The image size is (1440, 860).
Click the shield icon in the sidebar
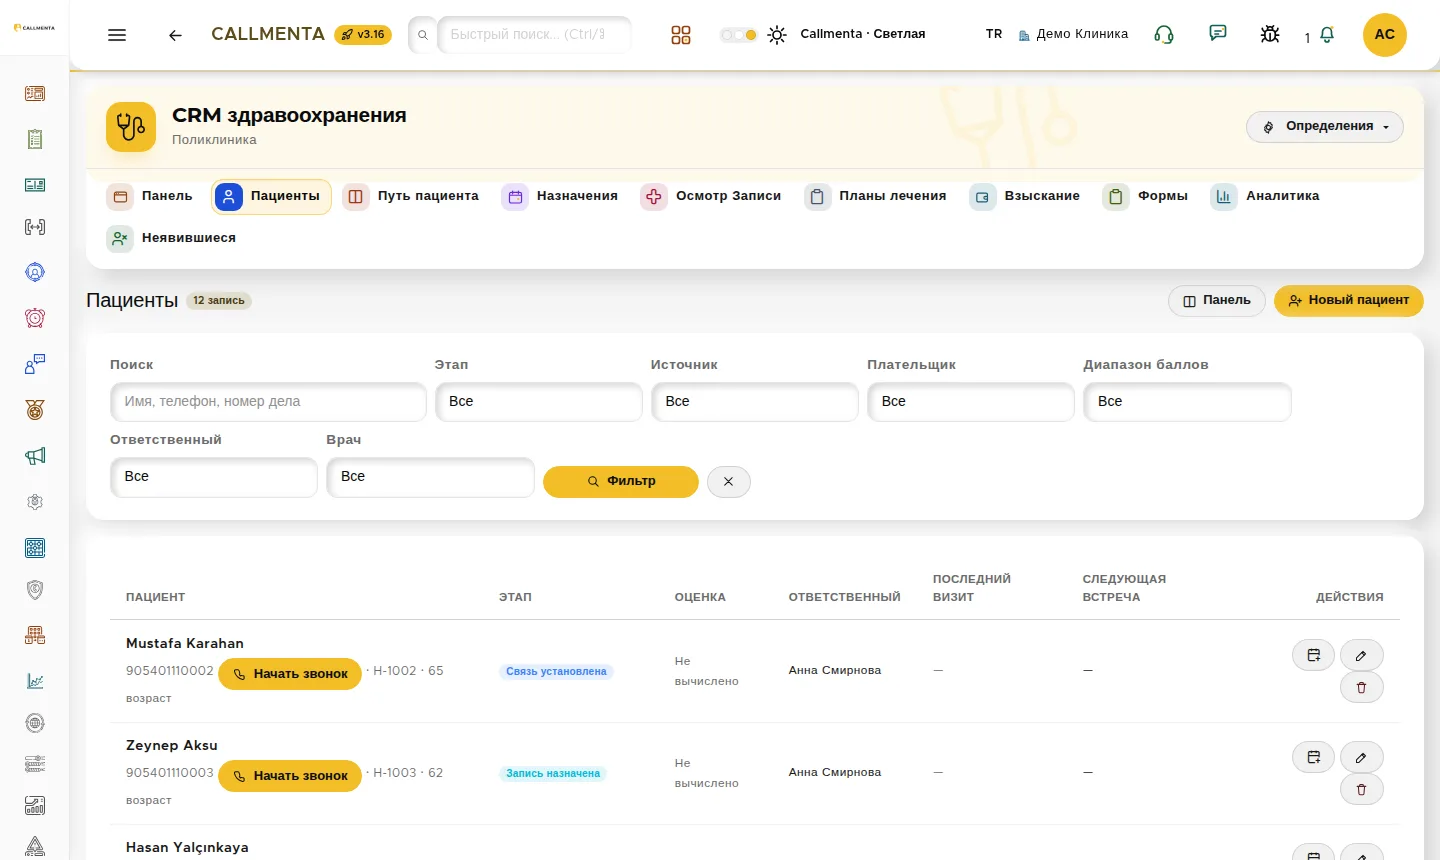pyautogui.click(x=35, y=590)
